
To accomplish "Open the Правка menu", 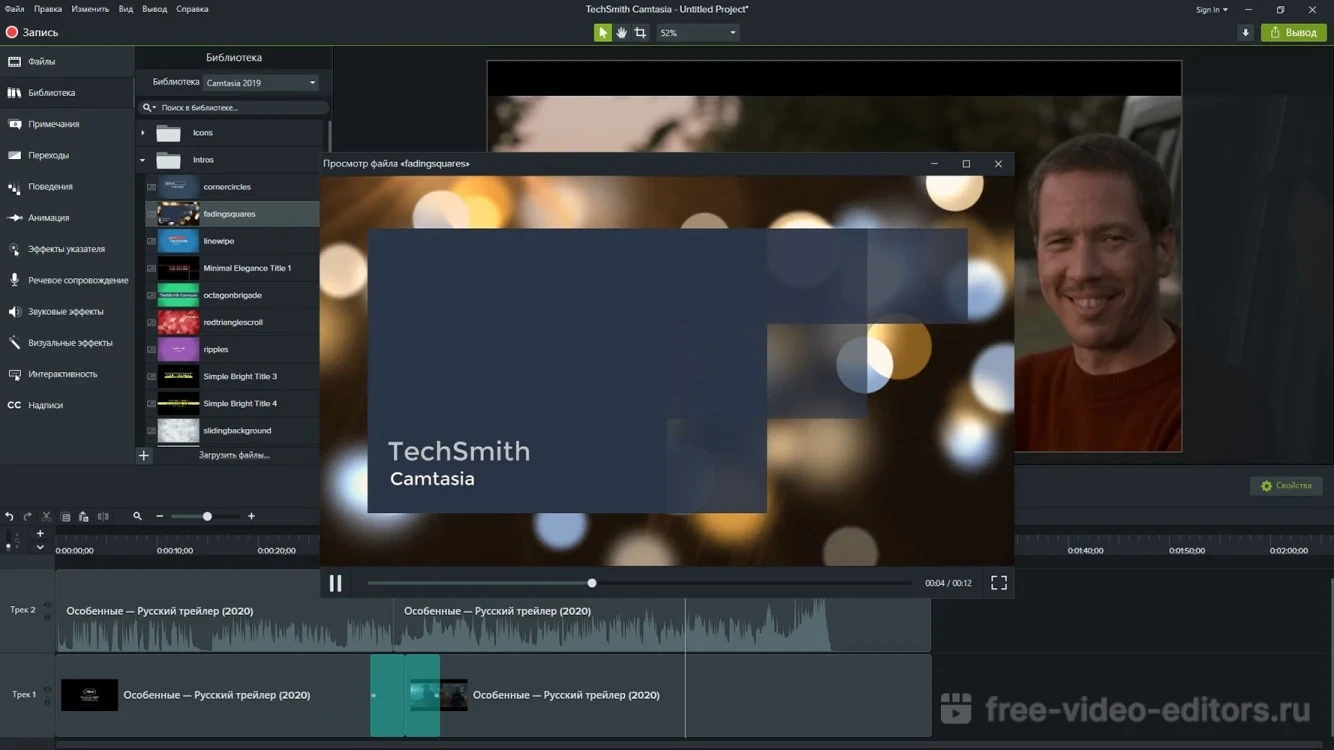I will [x=47, y=9].
